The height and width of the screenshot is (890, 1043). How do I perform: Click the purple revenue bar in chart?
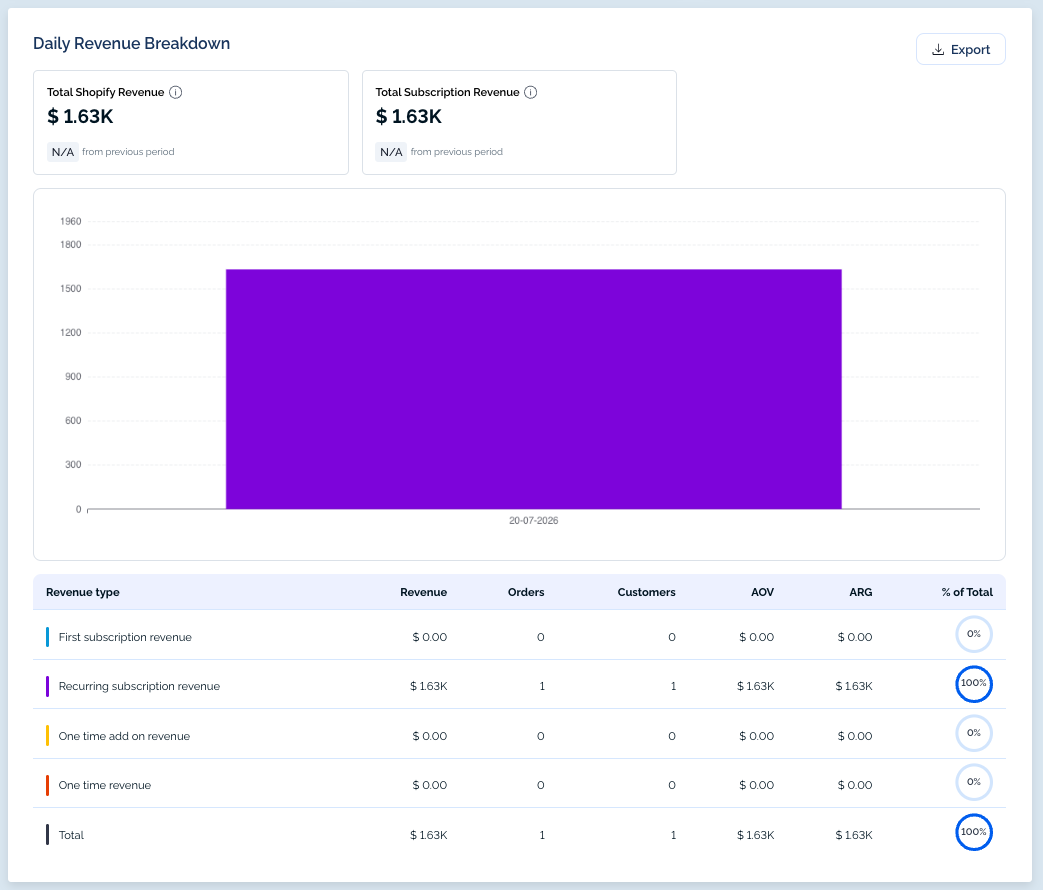pyautogui.click(x=533, y=389)
